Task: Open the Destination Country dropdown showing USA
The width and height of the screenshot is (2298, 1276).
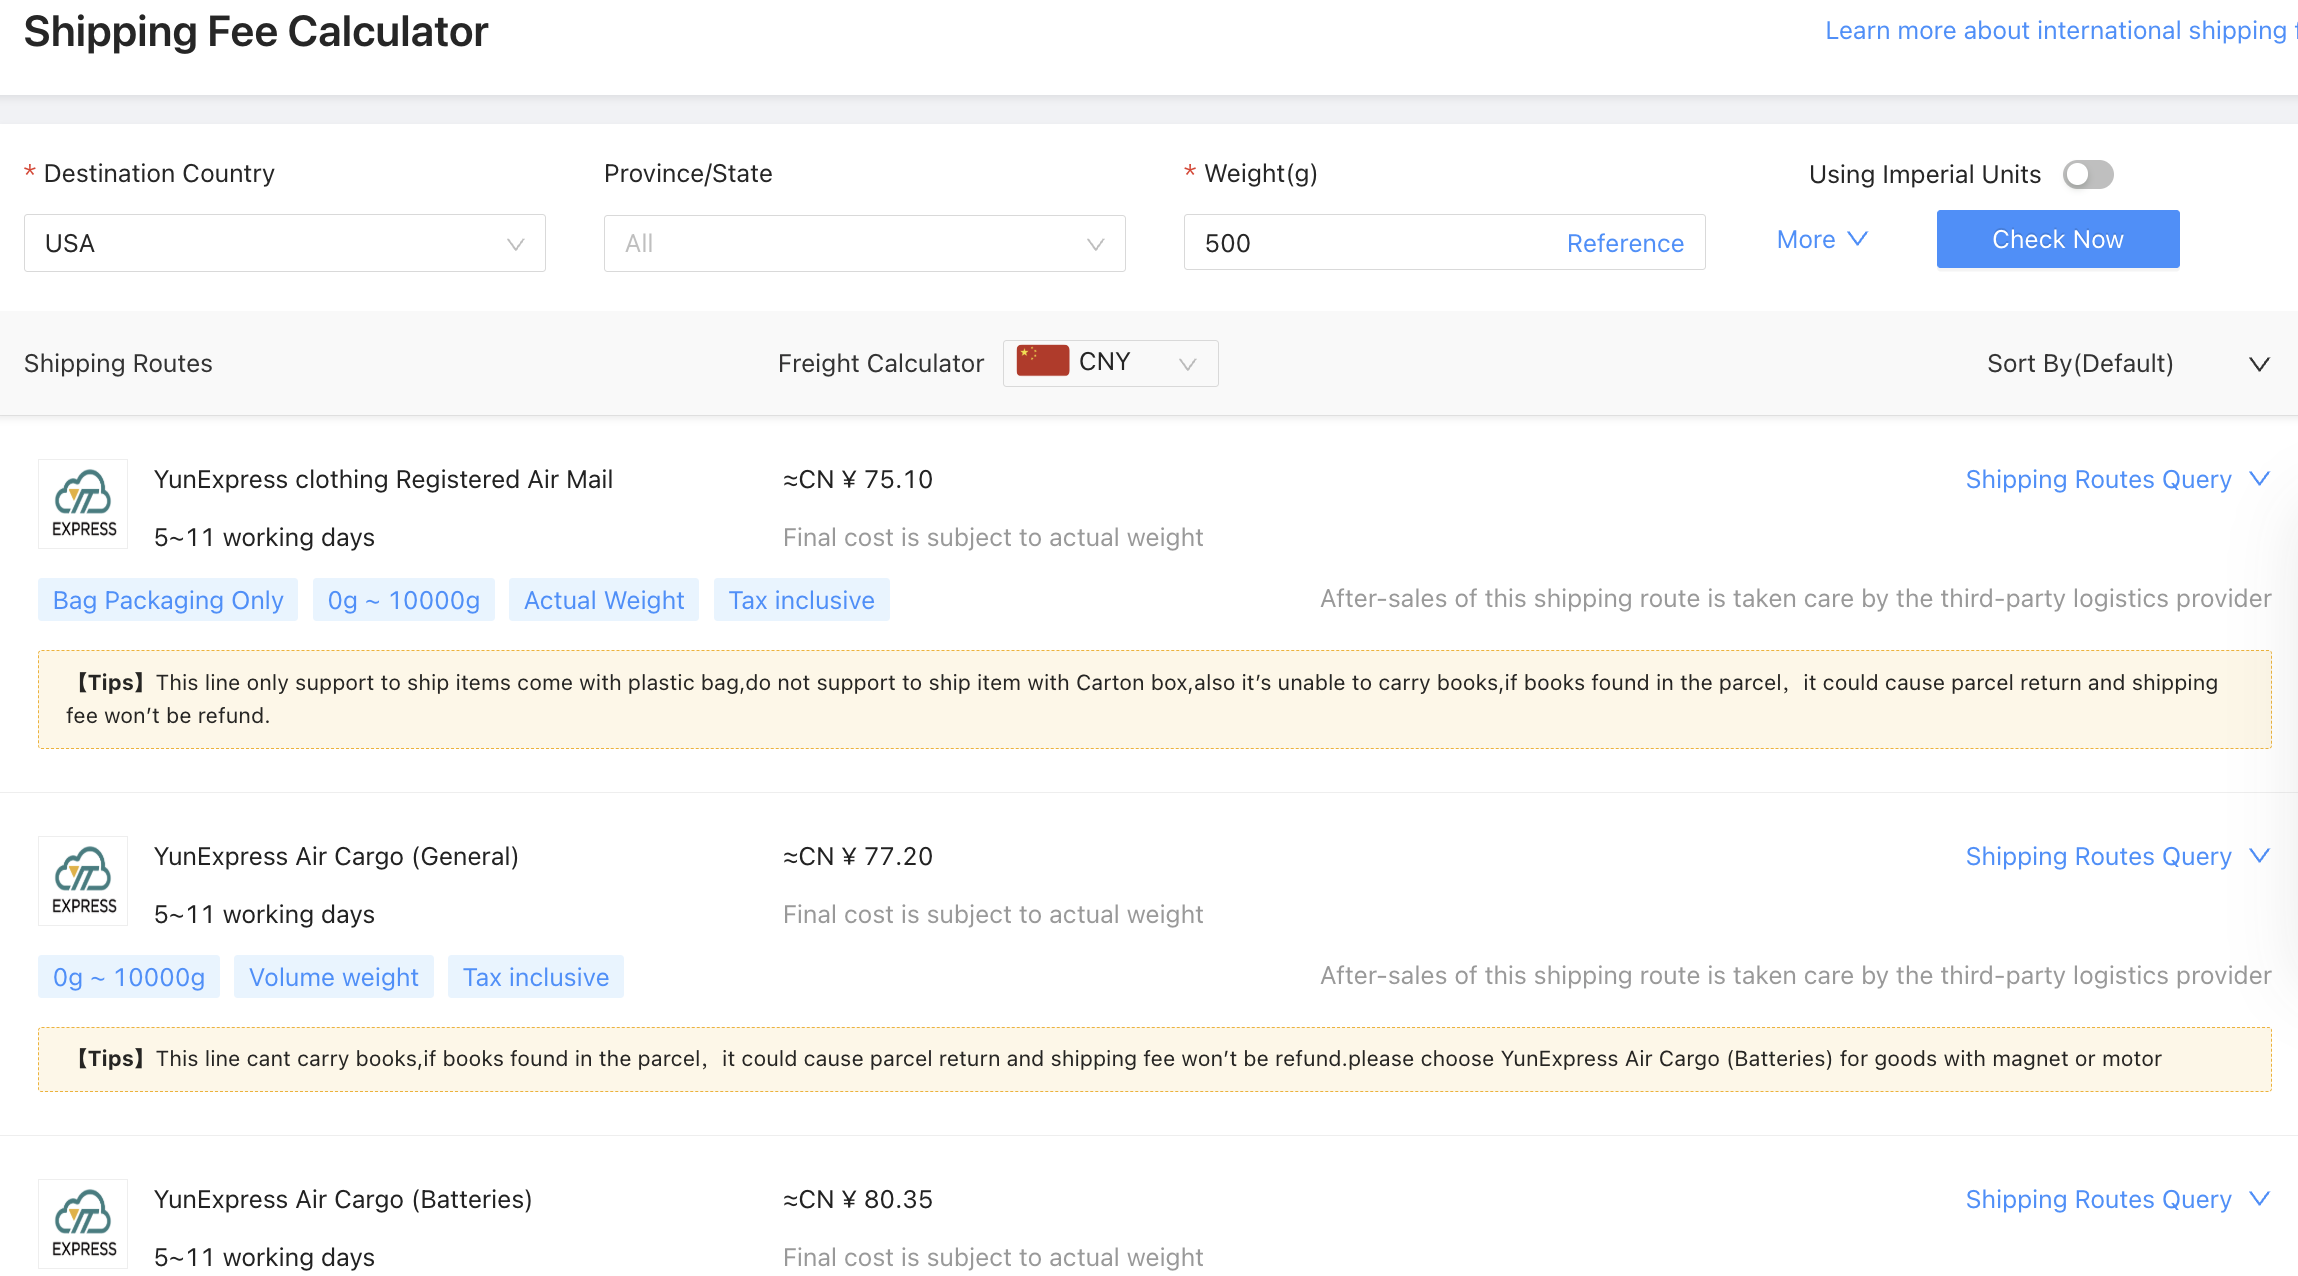Action: pos(285,243)
